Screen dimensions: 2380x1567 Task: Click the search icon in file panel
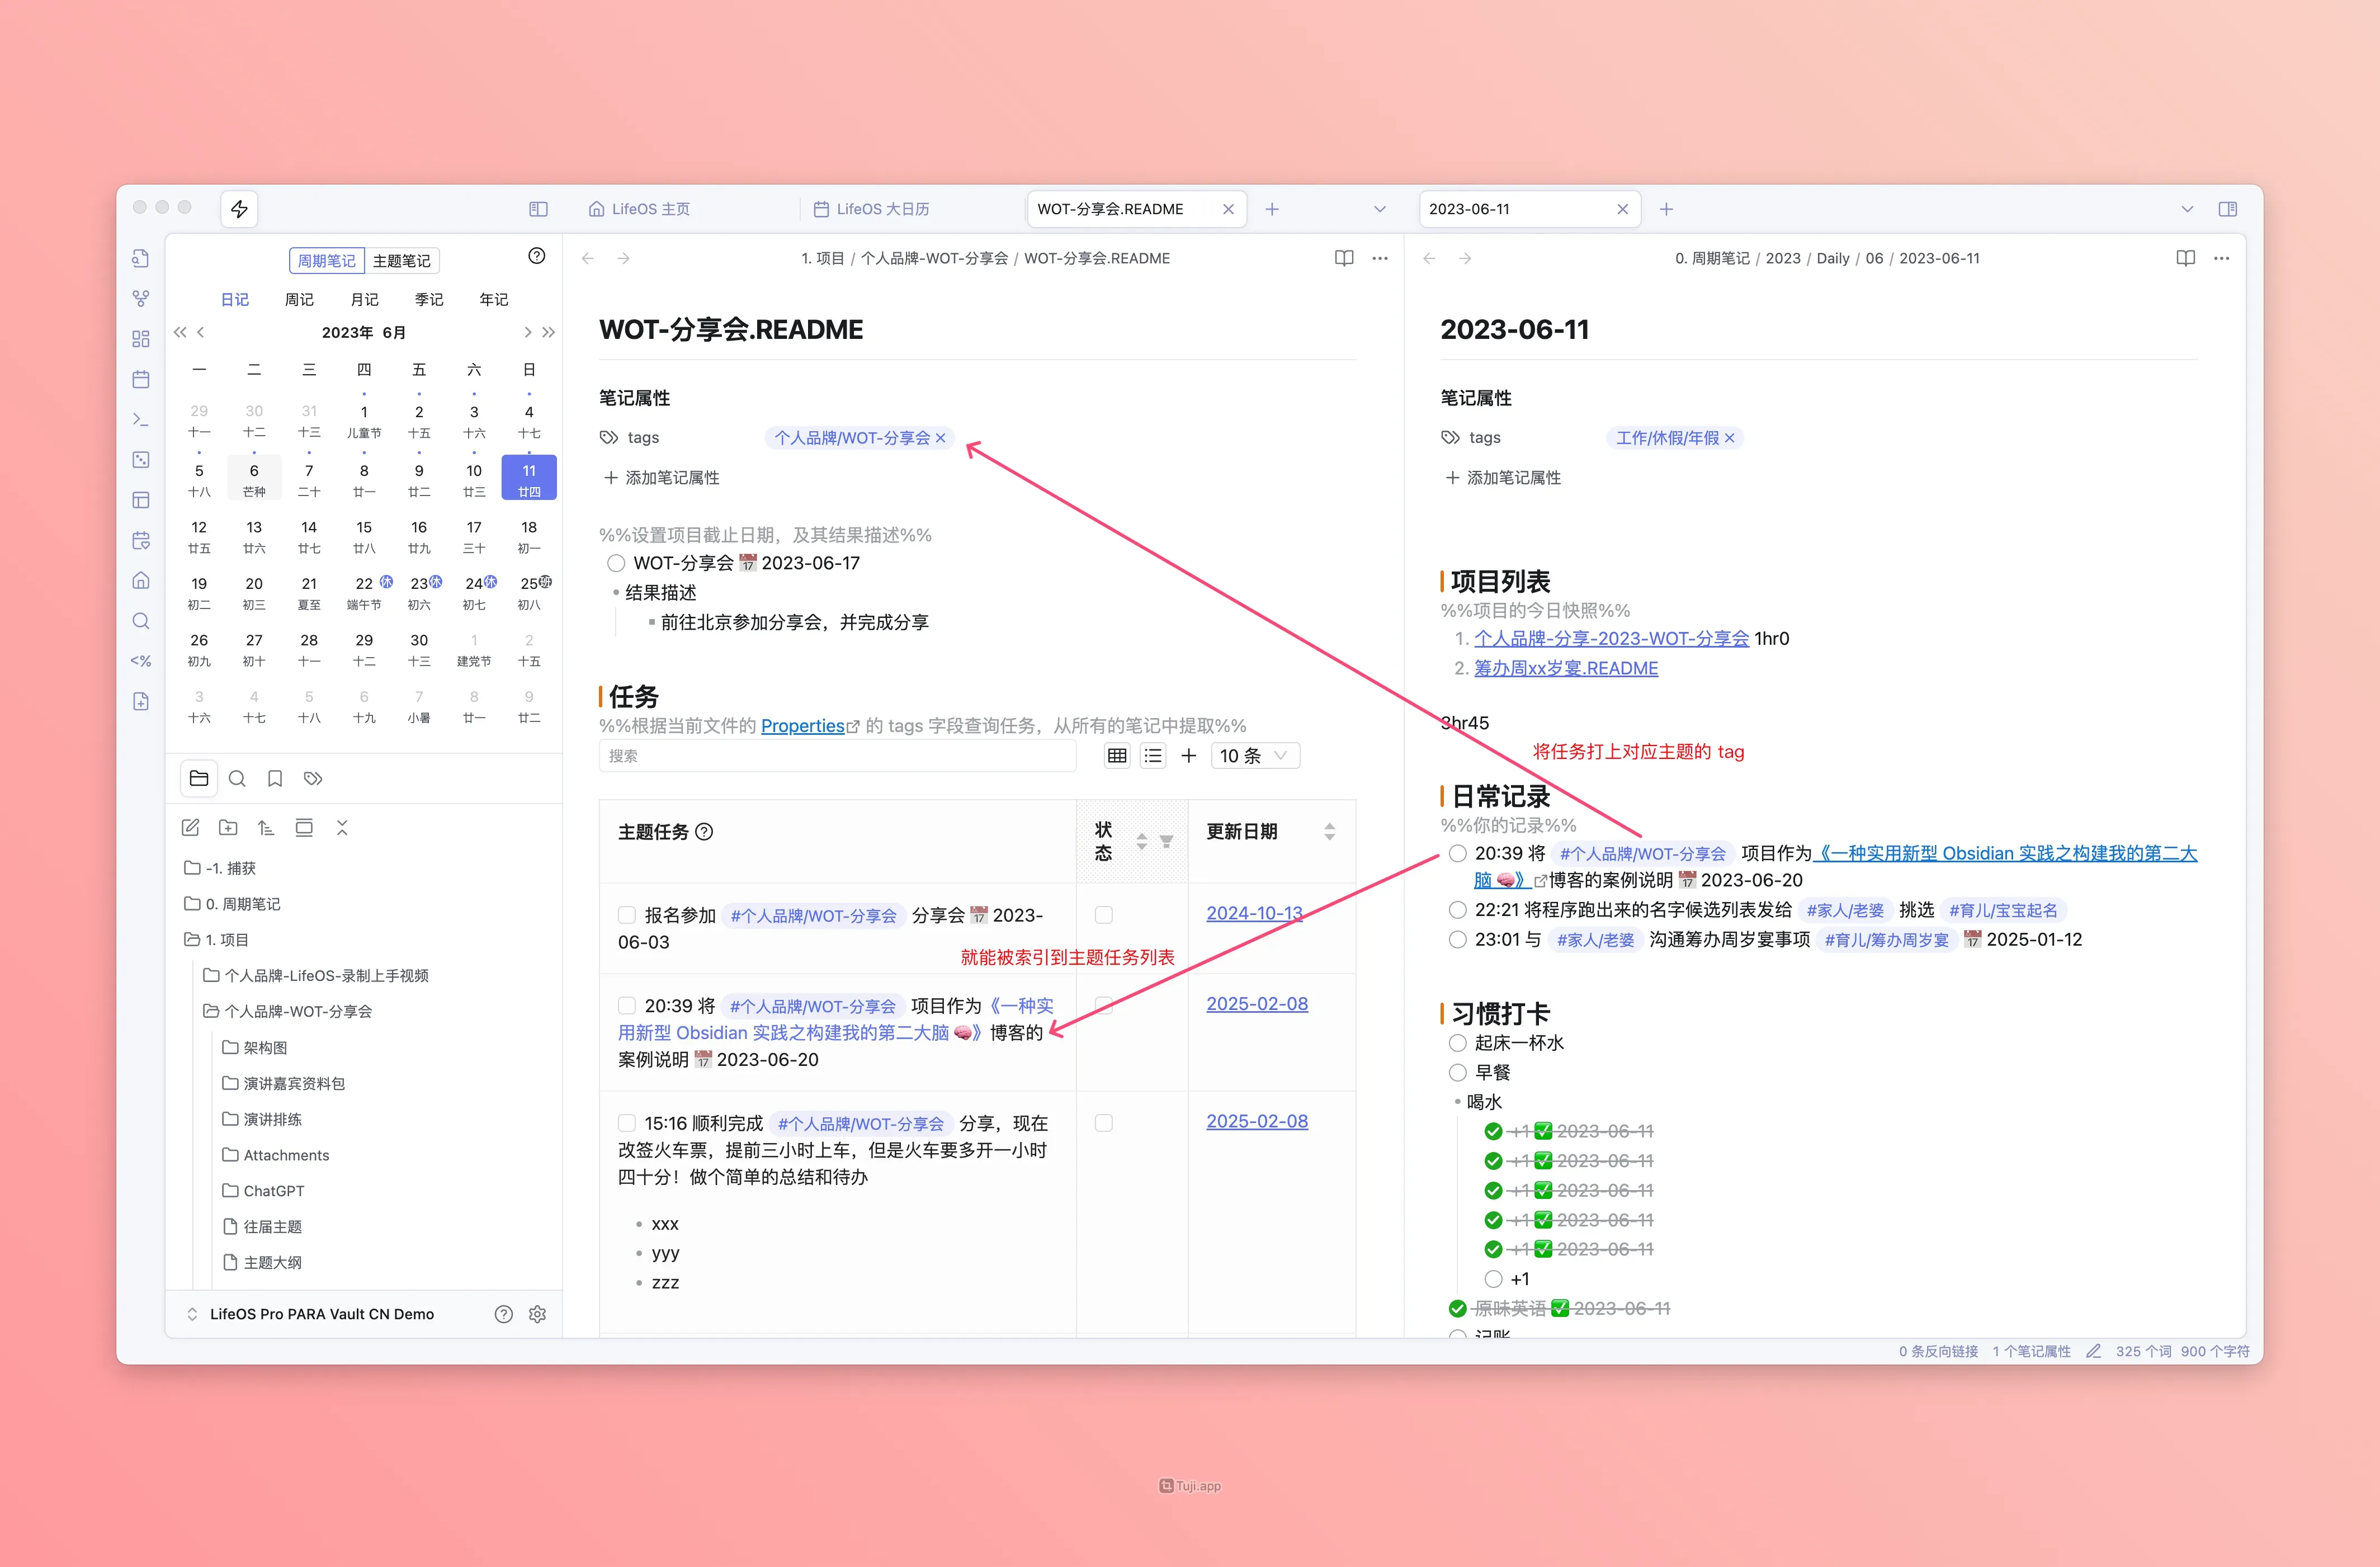tap(237, 779)
